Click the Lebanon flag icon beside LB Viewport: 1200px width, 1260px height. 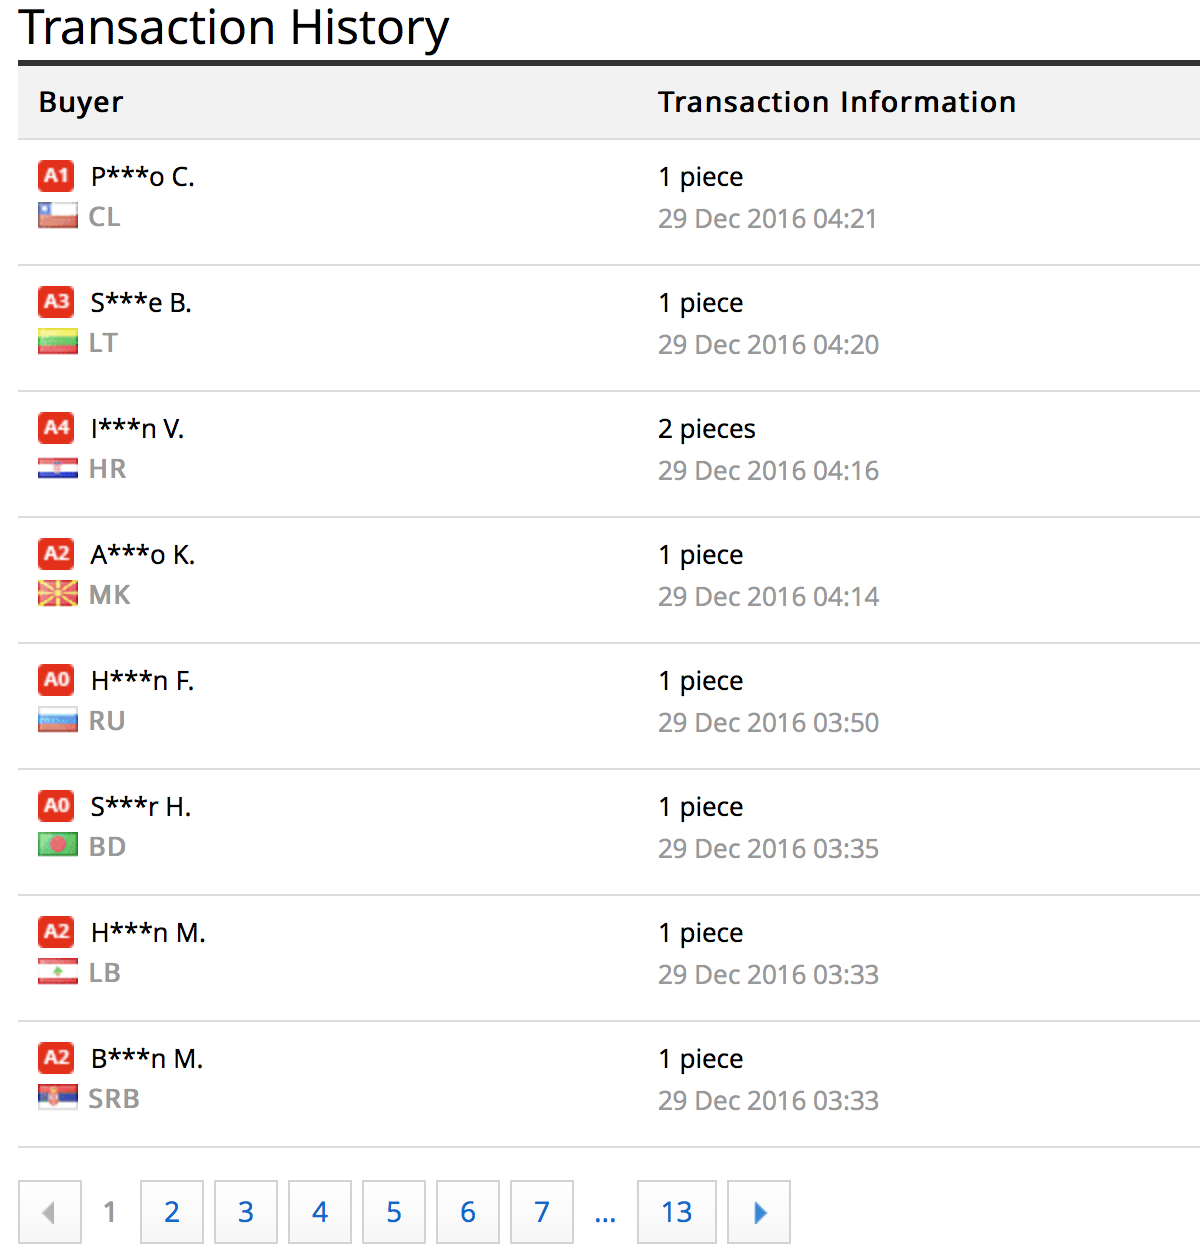click(x=58, y=972)
